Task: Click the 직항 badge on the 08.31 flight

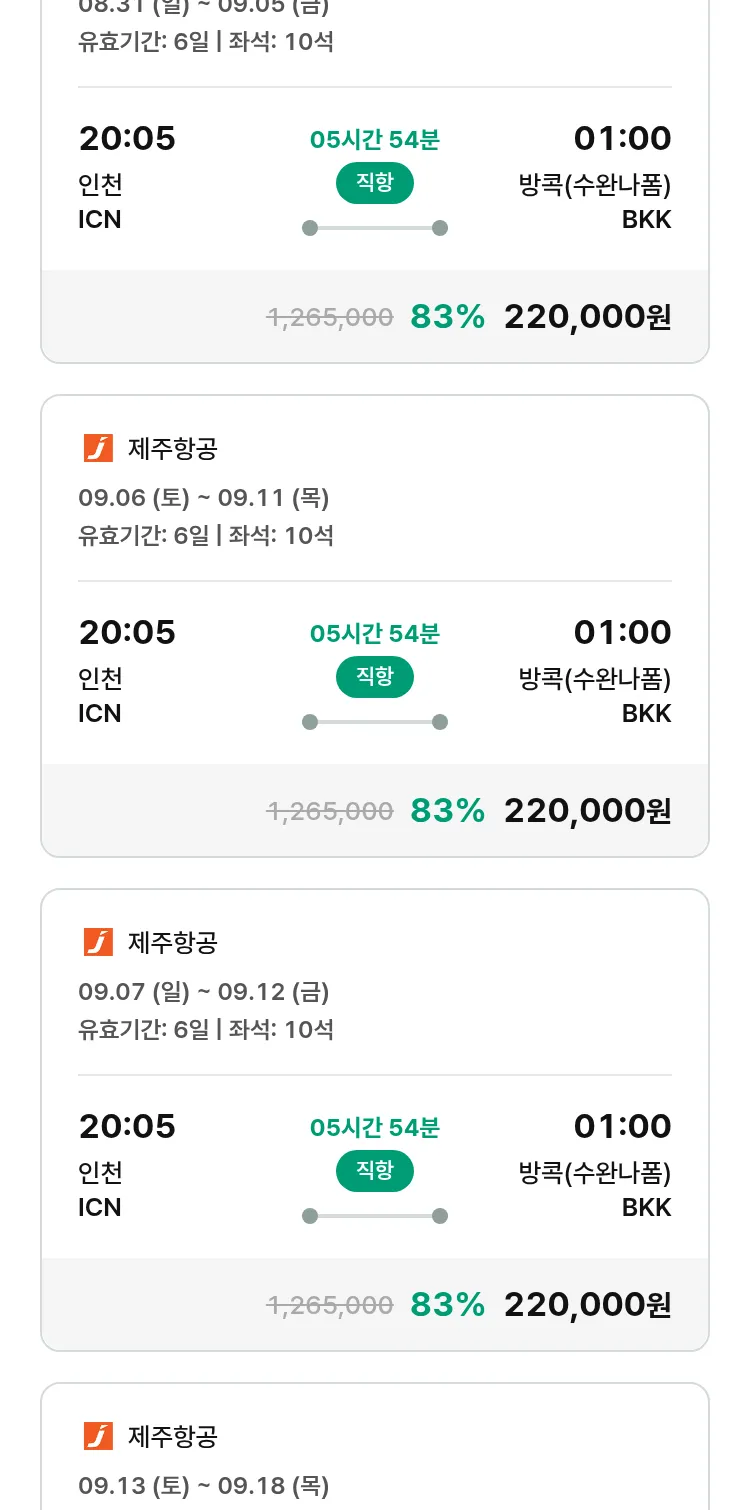Action: click(x=374, y=183)
